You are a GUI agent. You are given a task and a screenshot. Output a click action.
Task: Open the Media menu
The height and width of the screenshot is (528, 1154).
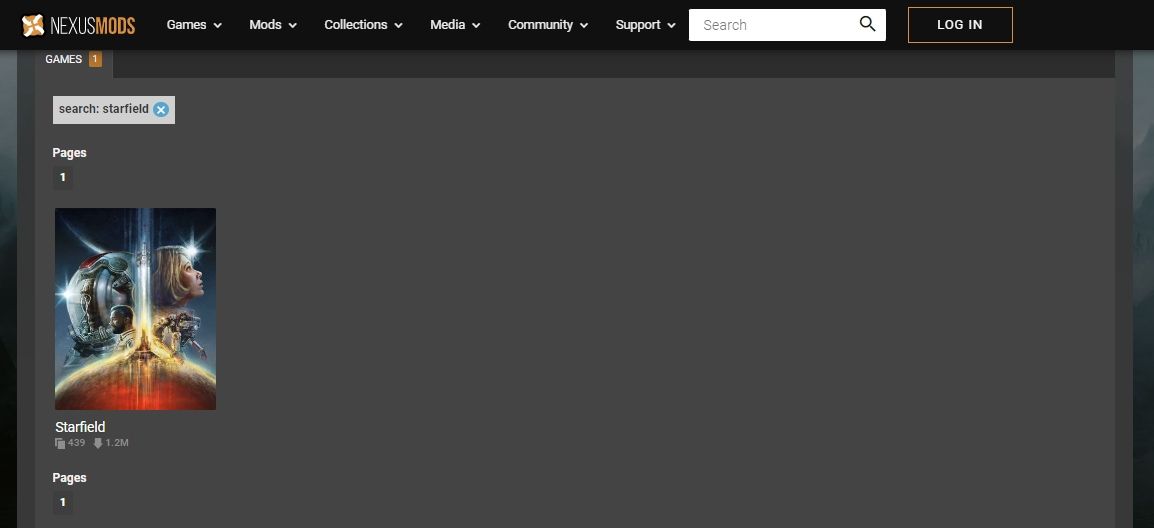455,25
